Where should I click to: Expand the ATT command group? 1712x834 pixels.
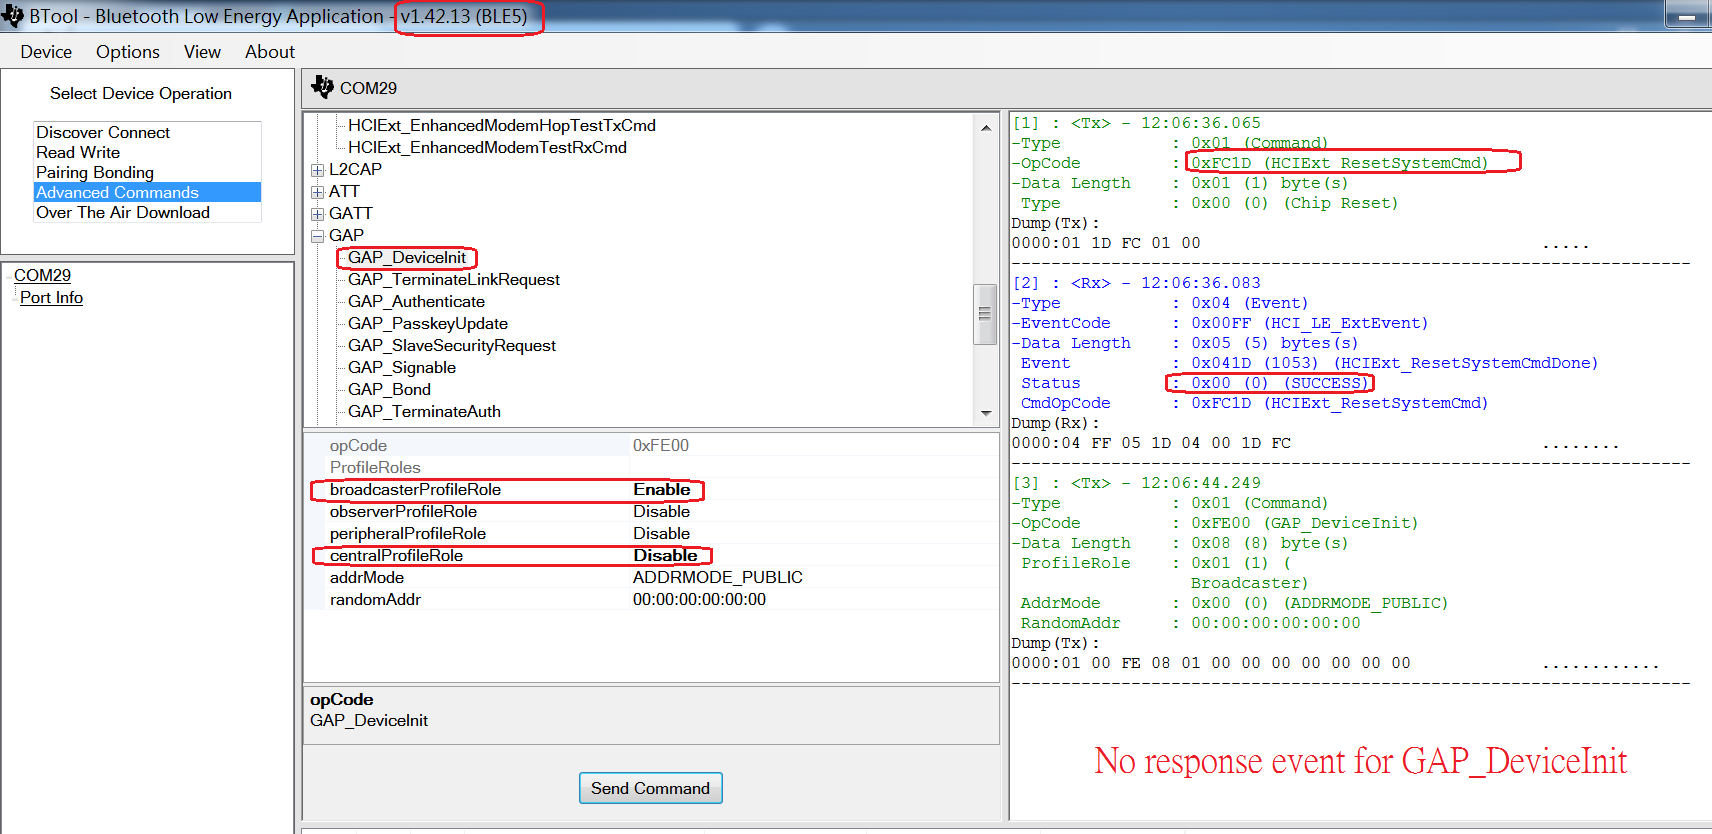coord(317,192)
